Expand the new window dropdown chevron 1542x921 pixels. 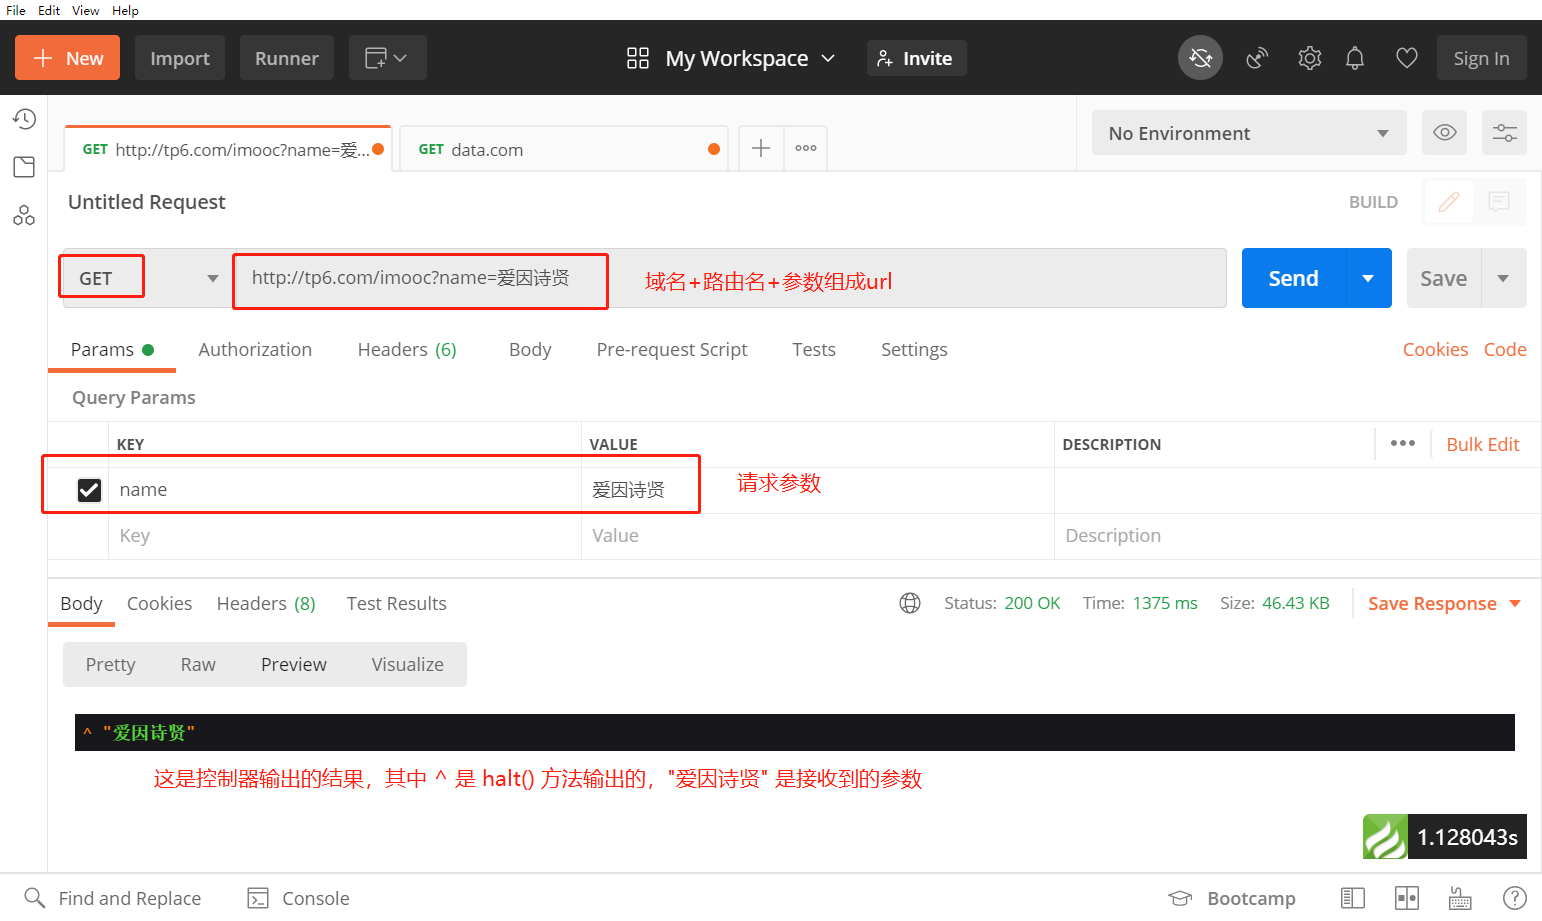[x=400, y=58]
